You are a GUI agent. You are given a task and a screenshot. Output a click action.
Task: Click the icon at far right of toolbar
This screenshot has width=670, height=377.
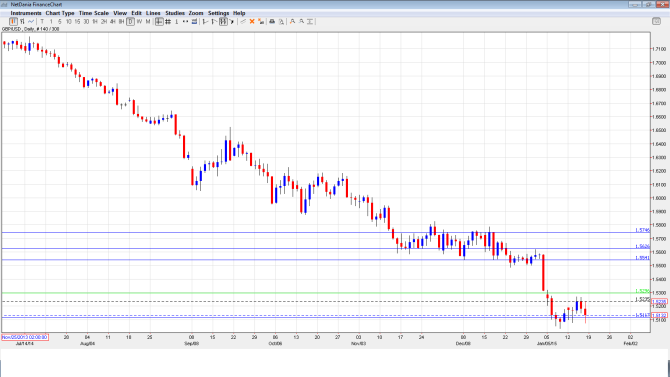pyautogui.click(x=656, y=21)
